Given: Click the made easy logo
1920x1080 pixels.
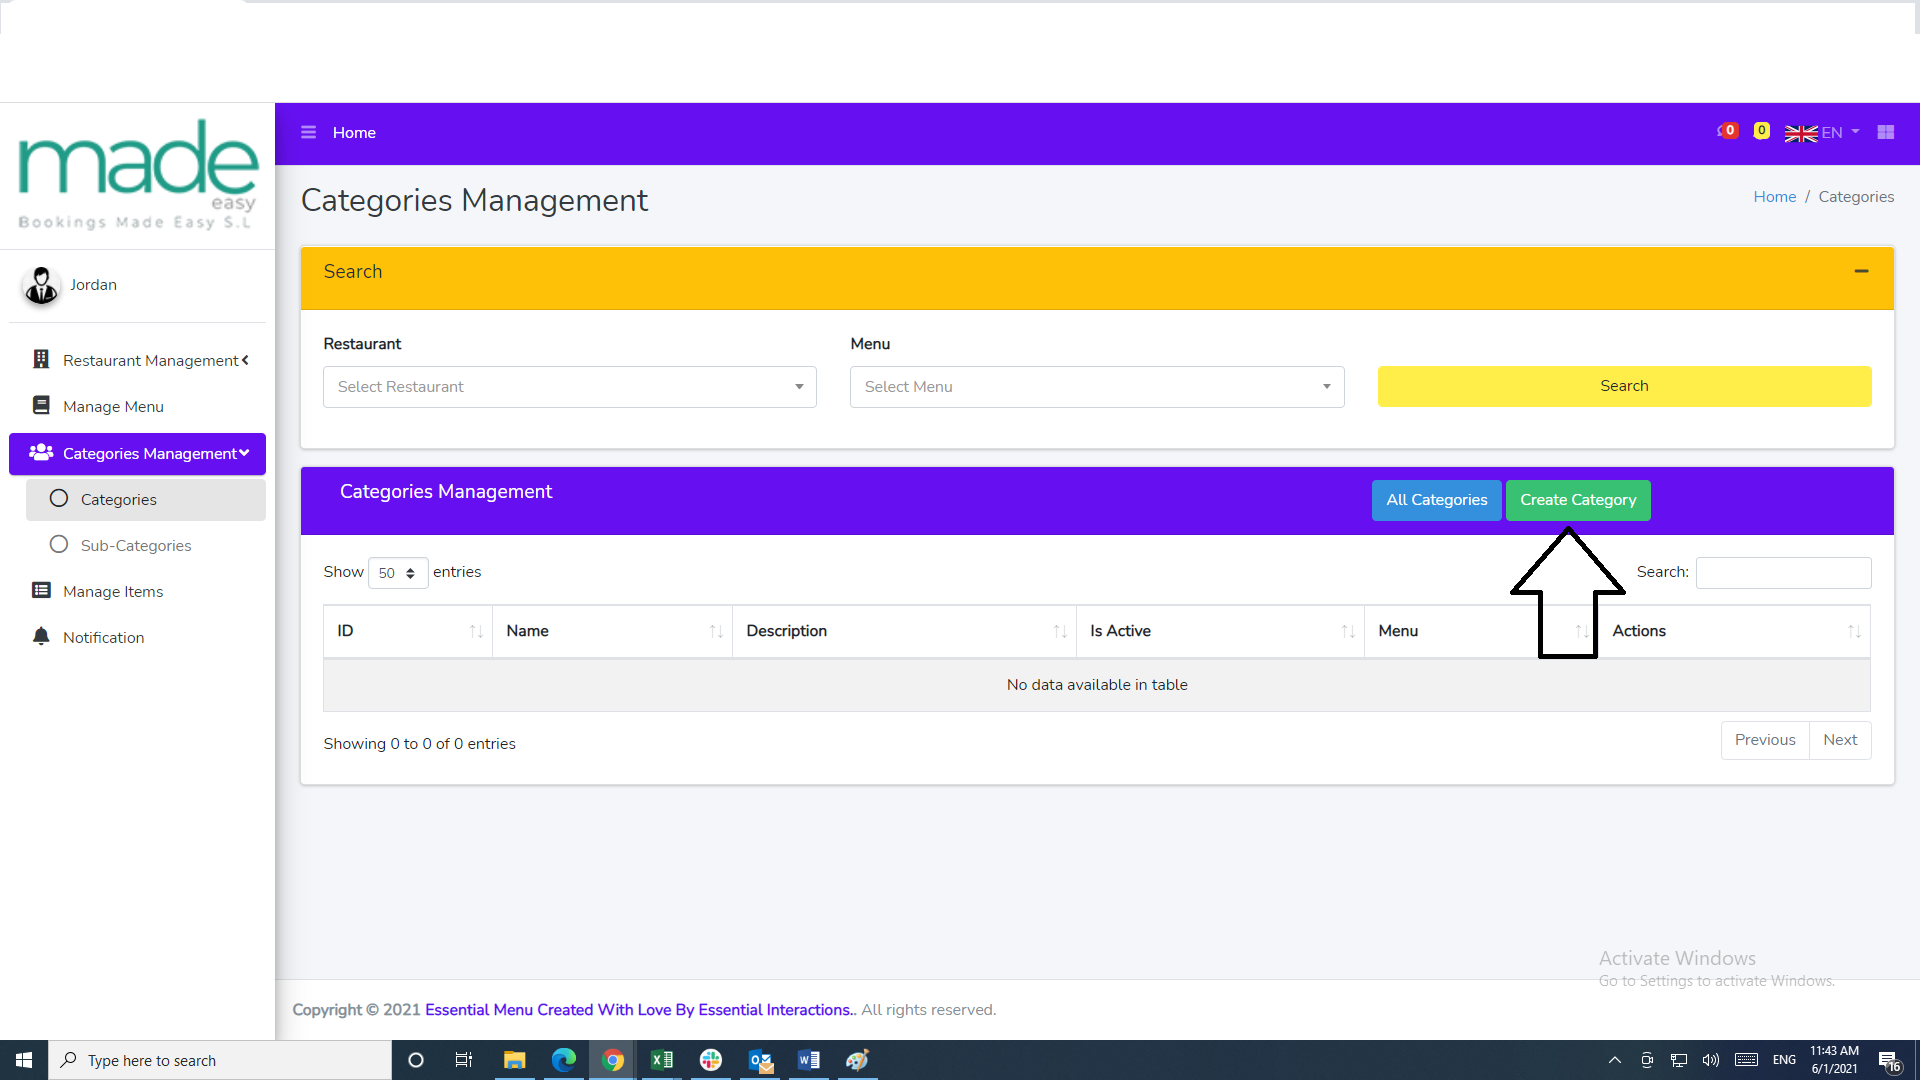Looking at the screenshot, I should coord(138,175).
